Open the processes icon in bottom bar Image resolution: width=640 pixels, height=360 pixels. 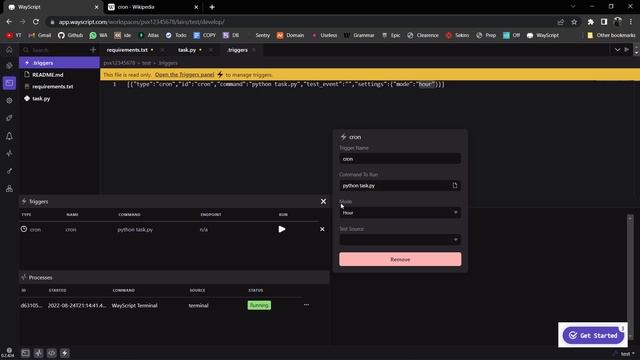pos(38,353)
